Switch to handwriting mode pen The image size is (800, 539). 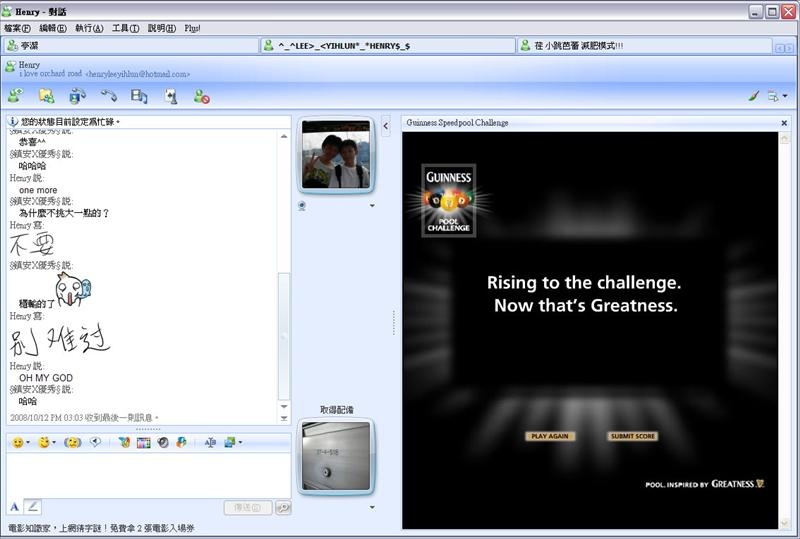pos(33,507)
